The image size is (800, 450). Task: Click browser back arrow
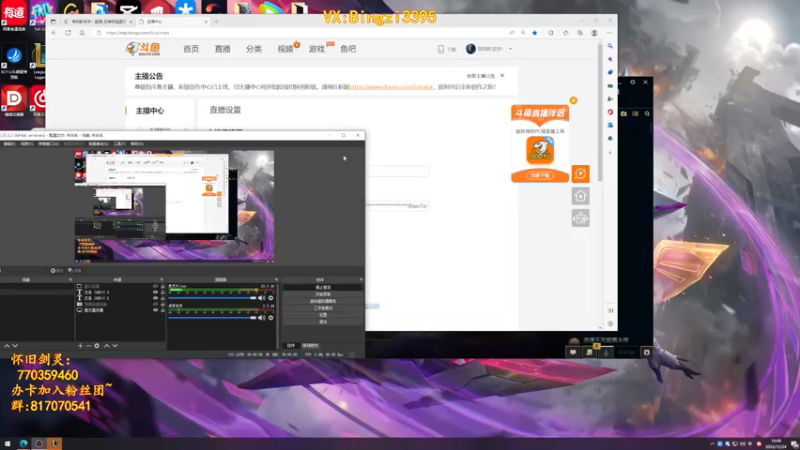click(x=54, y=33)
